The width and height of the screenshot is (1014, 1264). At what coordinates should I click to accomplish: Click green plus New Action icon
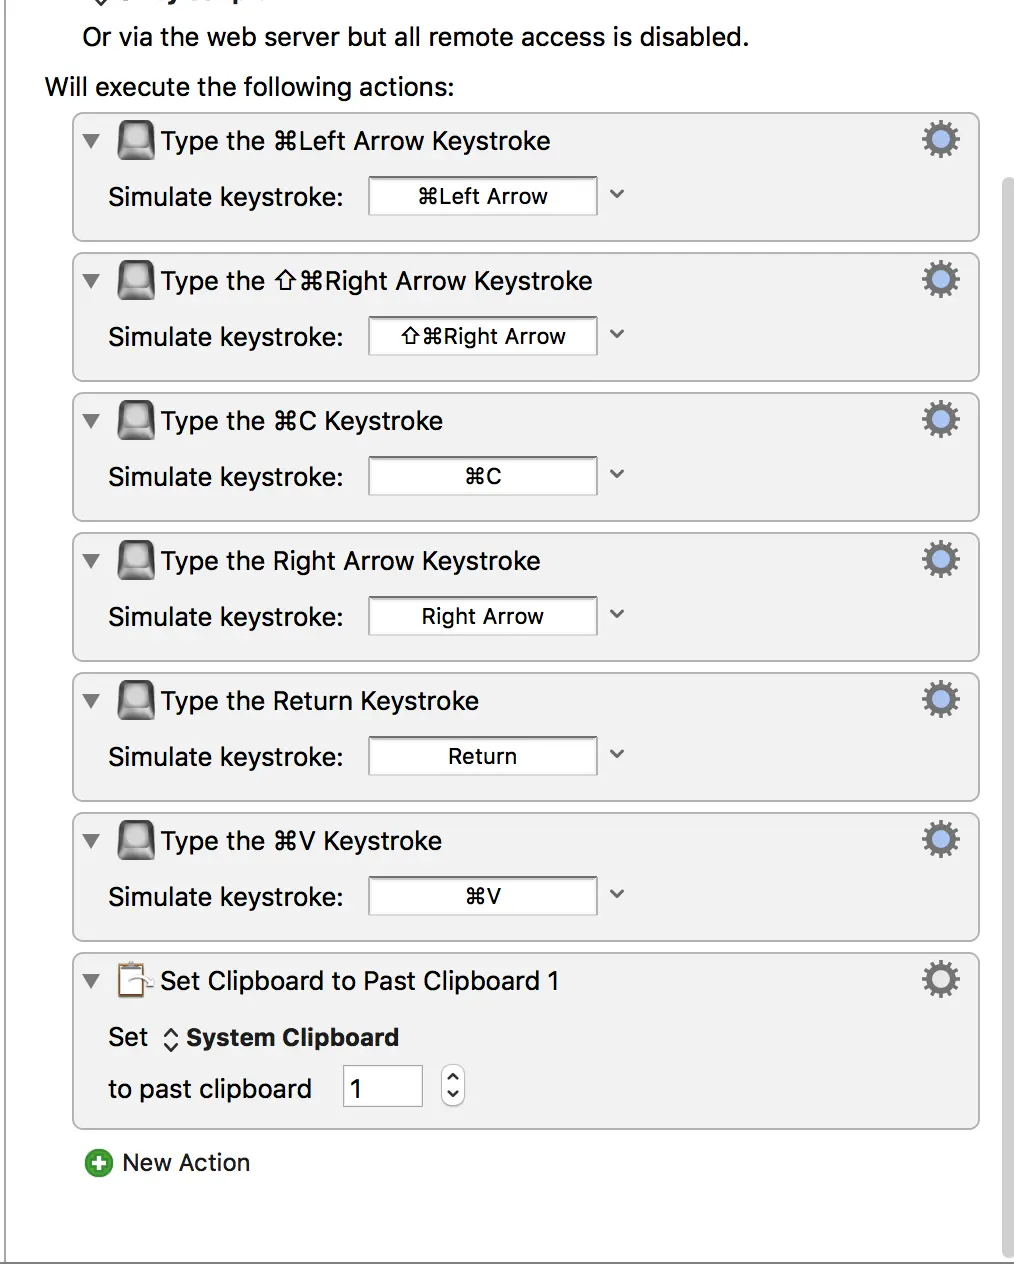(x=99, y=1163)
